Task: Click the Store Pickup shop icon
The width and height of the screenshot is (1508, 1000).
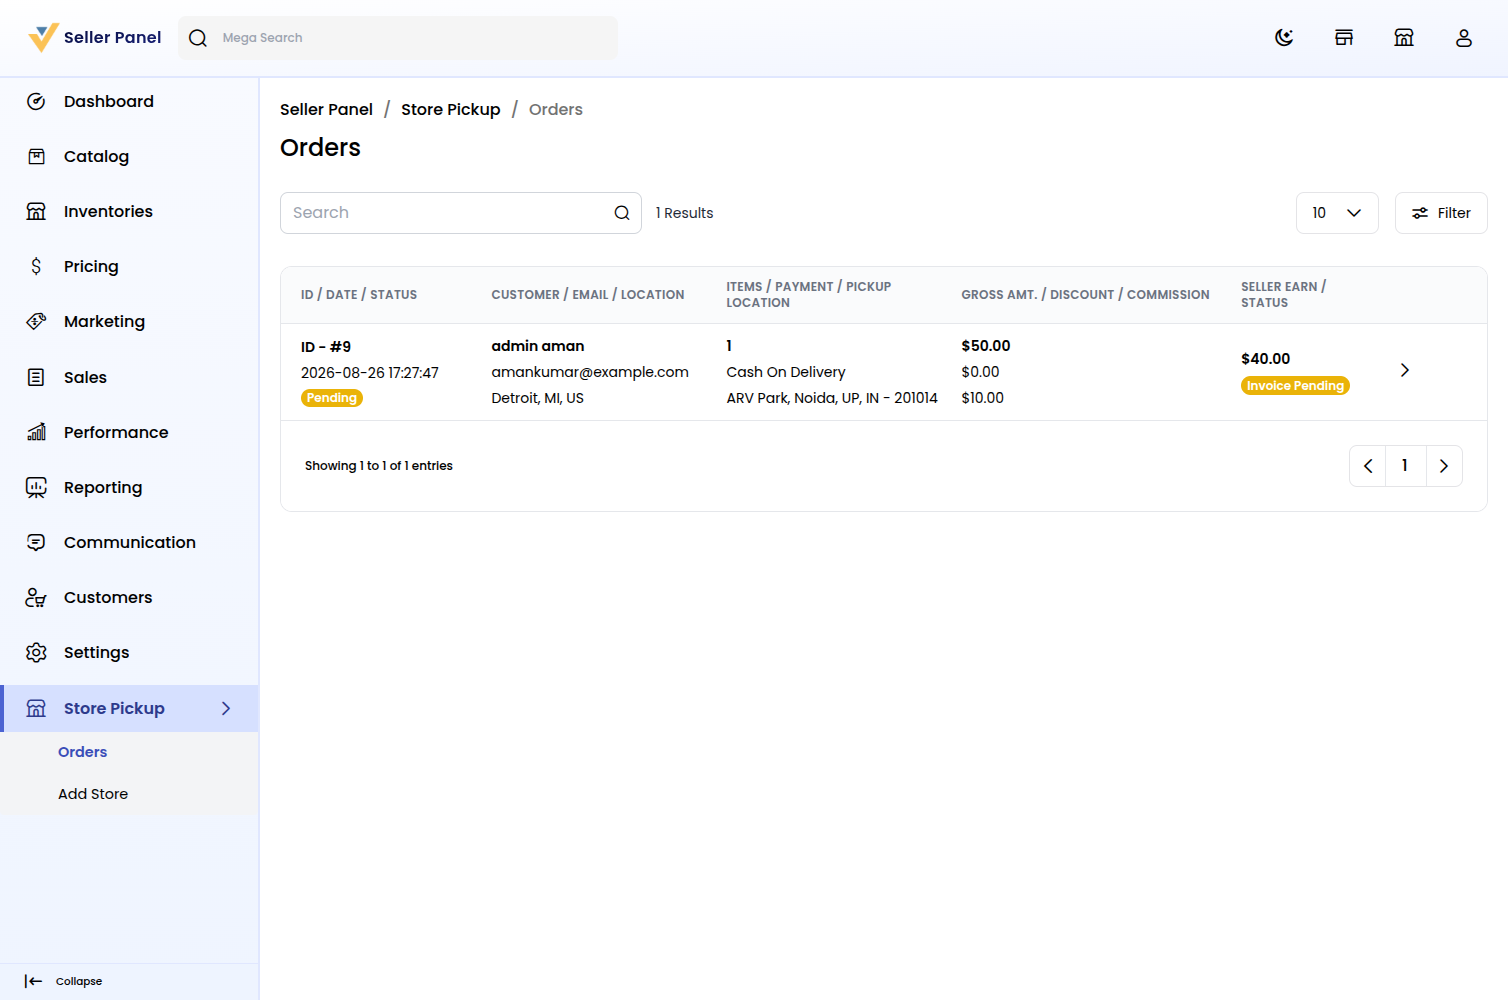Action: point(36,708)
